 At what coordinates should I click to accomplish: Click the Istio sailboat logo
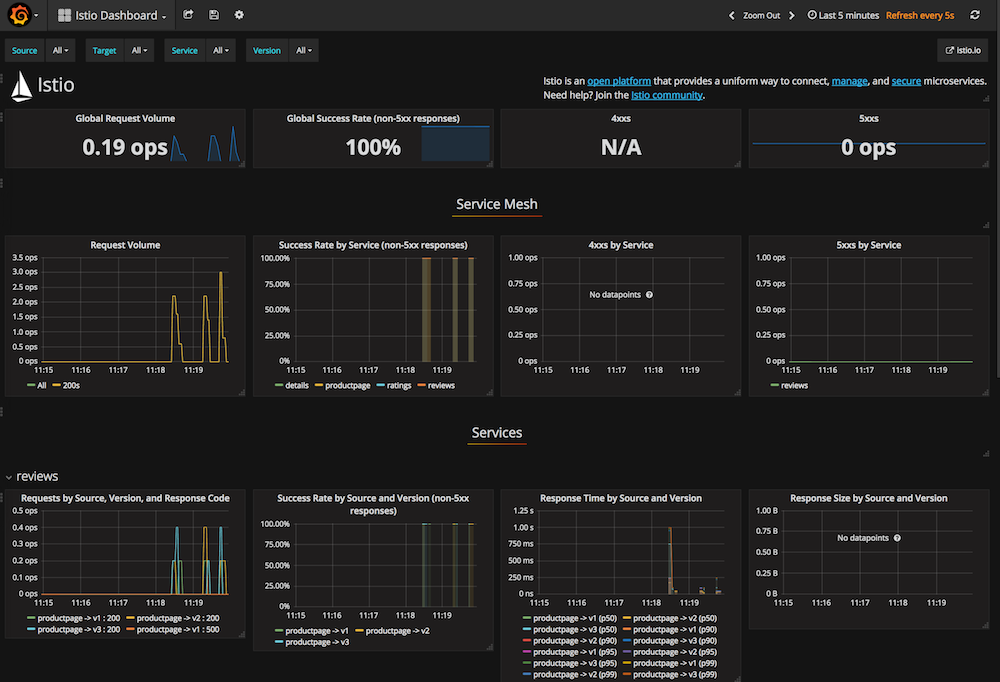click(x=22, y=86)
